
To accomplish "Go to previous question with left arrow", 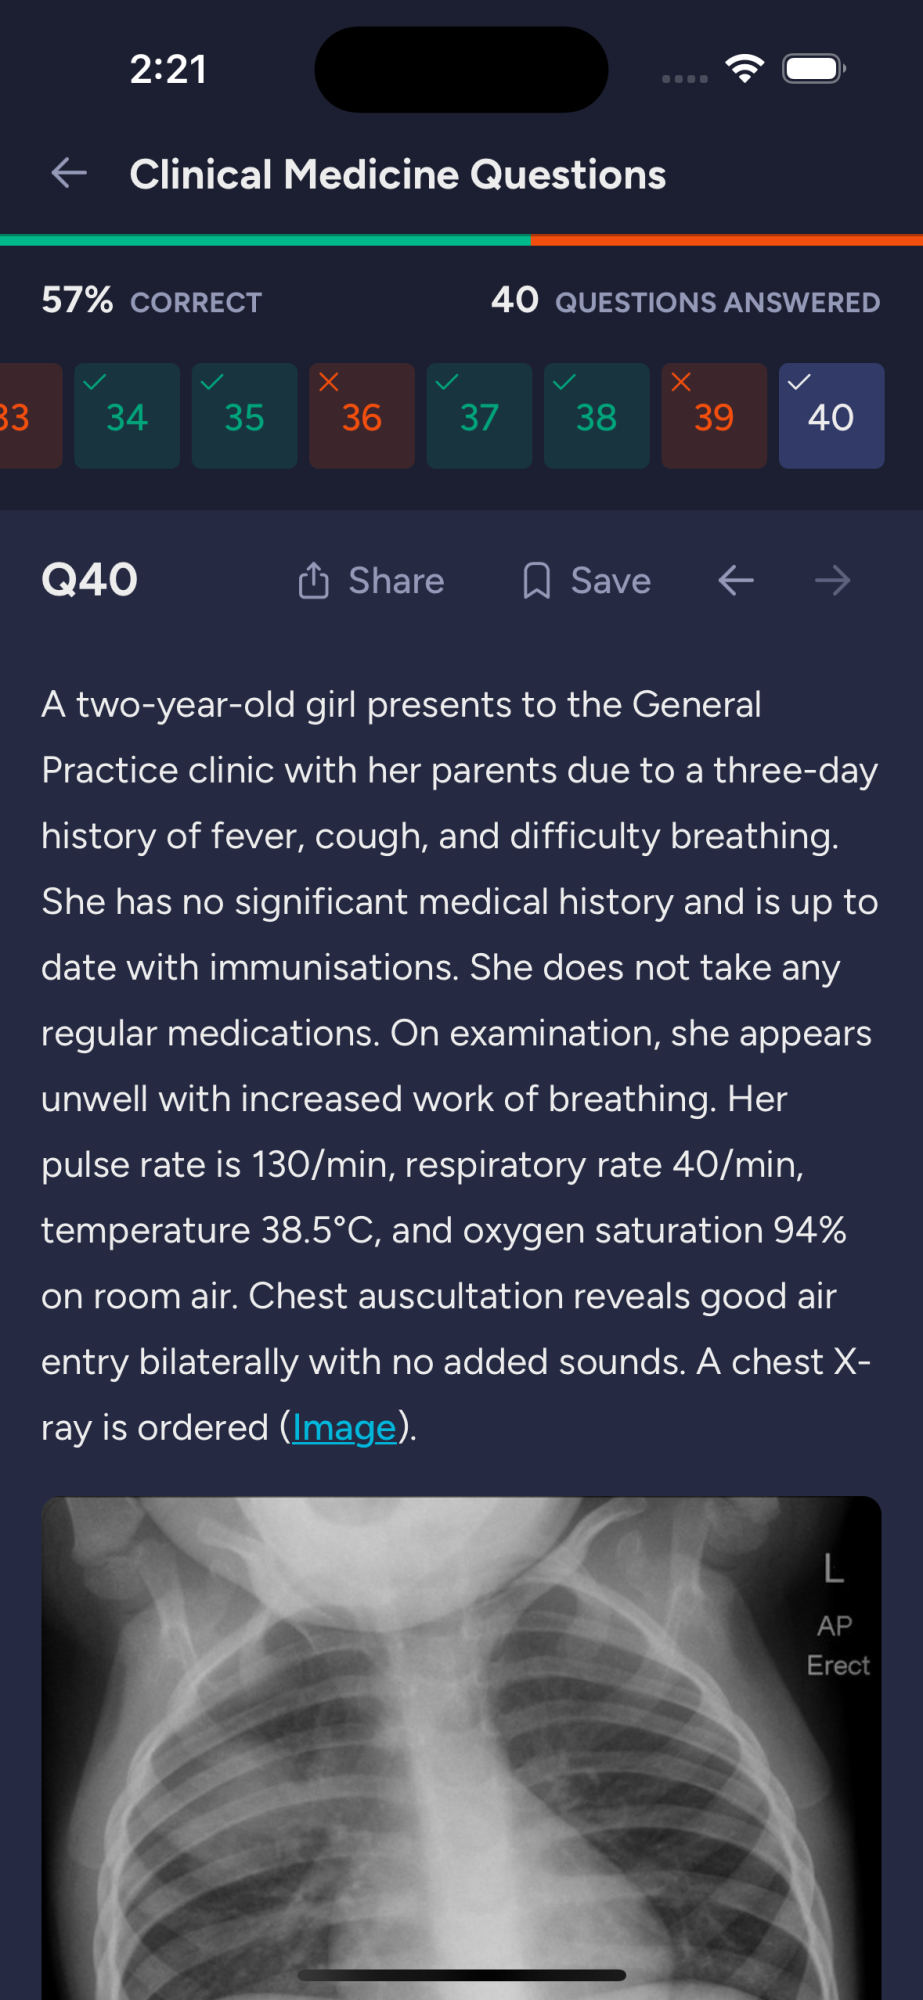I will 736,580.
